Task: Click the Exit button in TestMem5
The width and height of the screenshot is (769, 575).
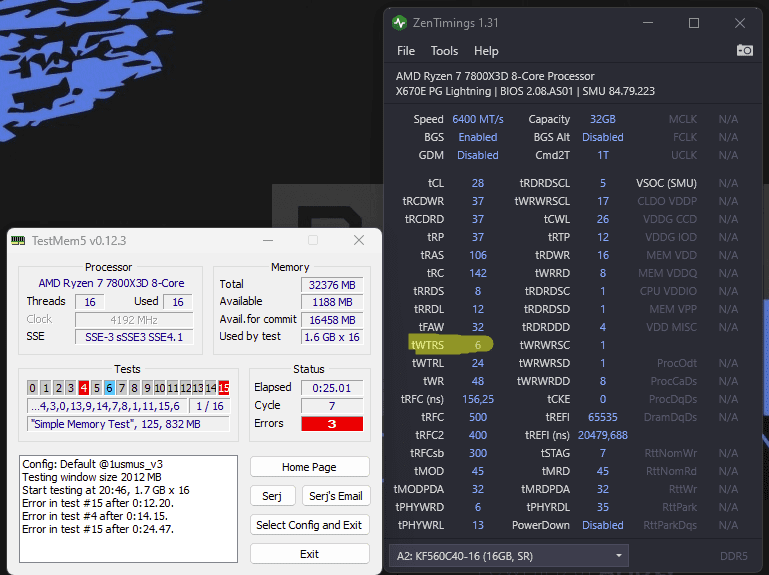Action: [309, 554]
